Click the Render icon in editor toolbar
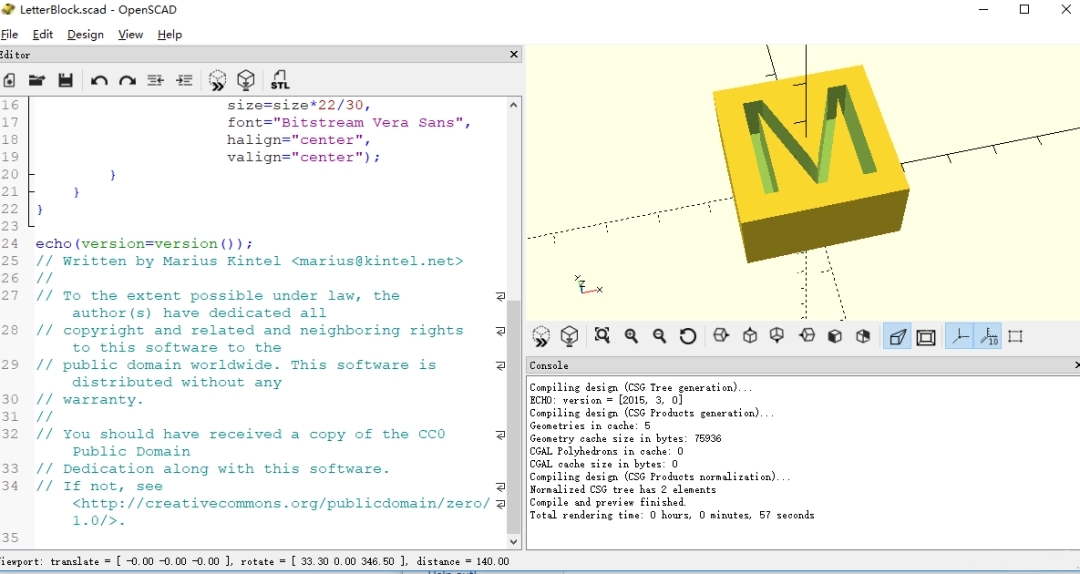Image resolution: width=1080 pixels, height=574 pixels. (x=246, y=80)
